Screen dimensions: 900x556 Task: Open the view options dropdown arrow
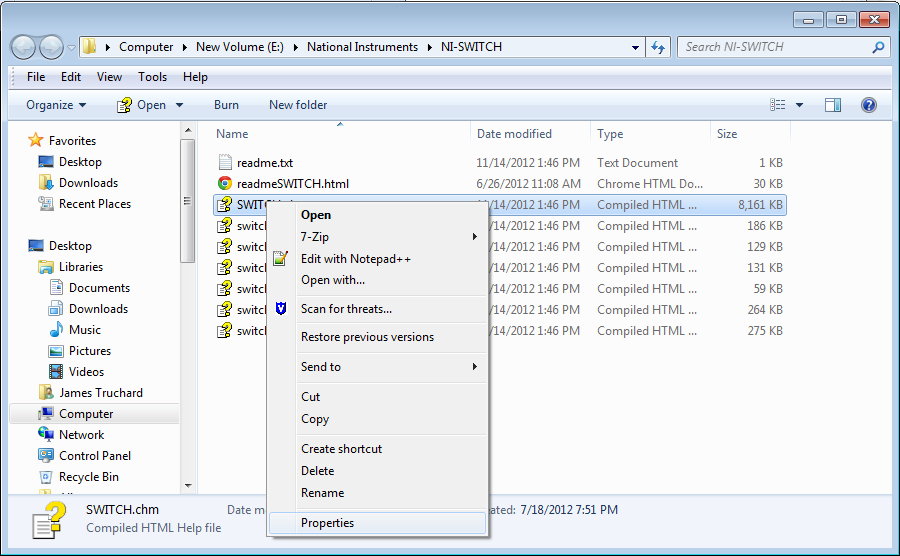tap(799, 105)
